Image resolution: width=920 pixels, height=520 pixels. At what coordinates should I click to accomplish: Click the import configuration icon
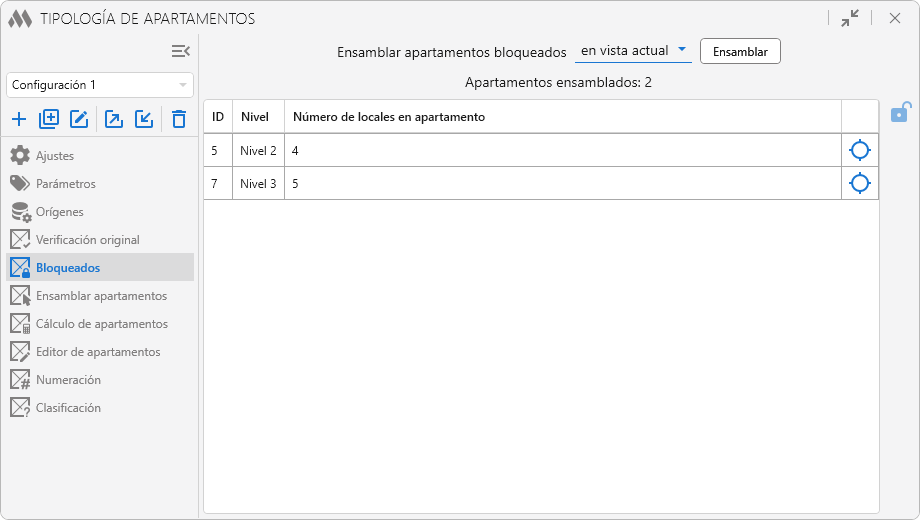pyautogui.click(x=144, y=120)
